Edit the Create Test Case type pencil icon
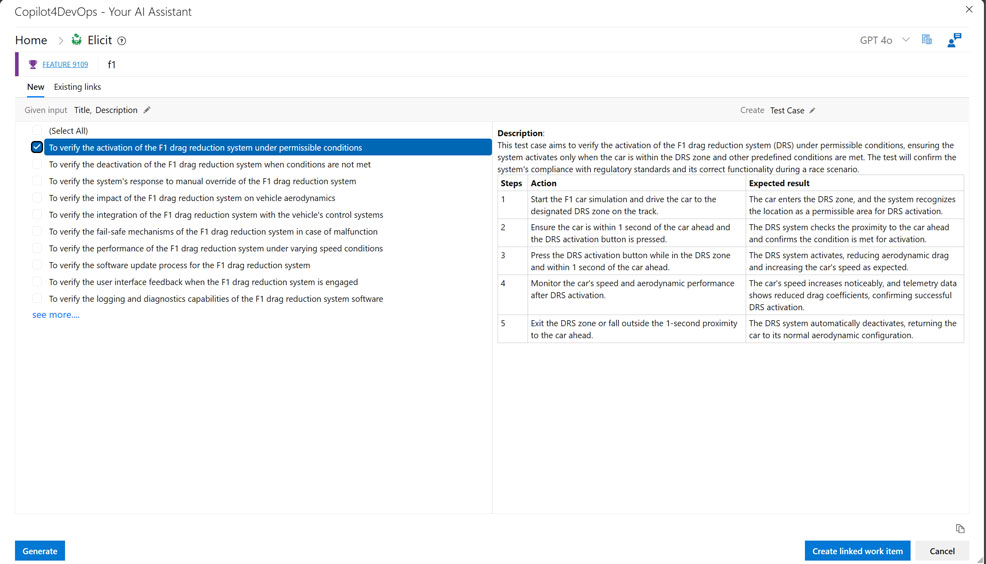The height and width of the screenshot is (564, 986). [x=812, y=111]
